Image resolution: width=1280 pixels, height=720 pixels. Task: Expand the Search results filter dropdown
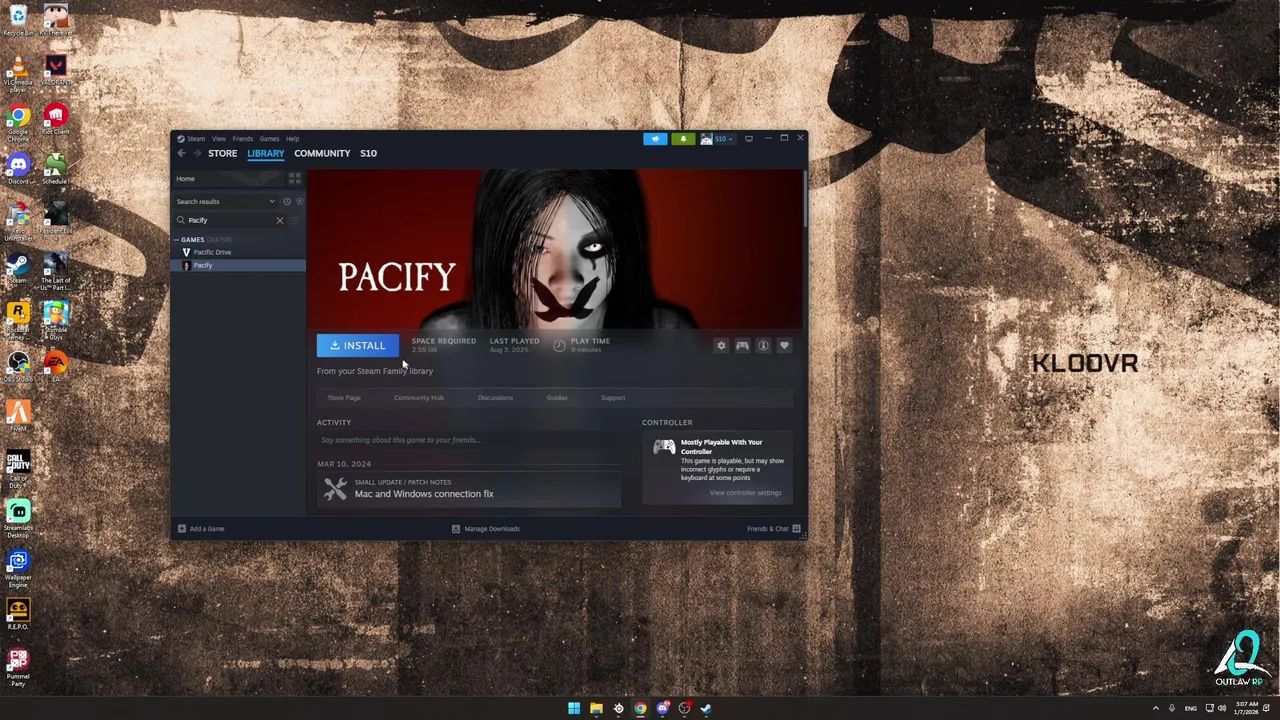[225, 201]
